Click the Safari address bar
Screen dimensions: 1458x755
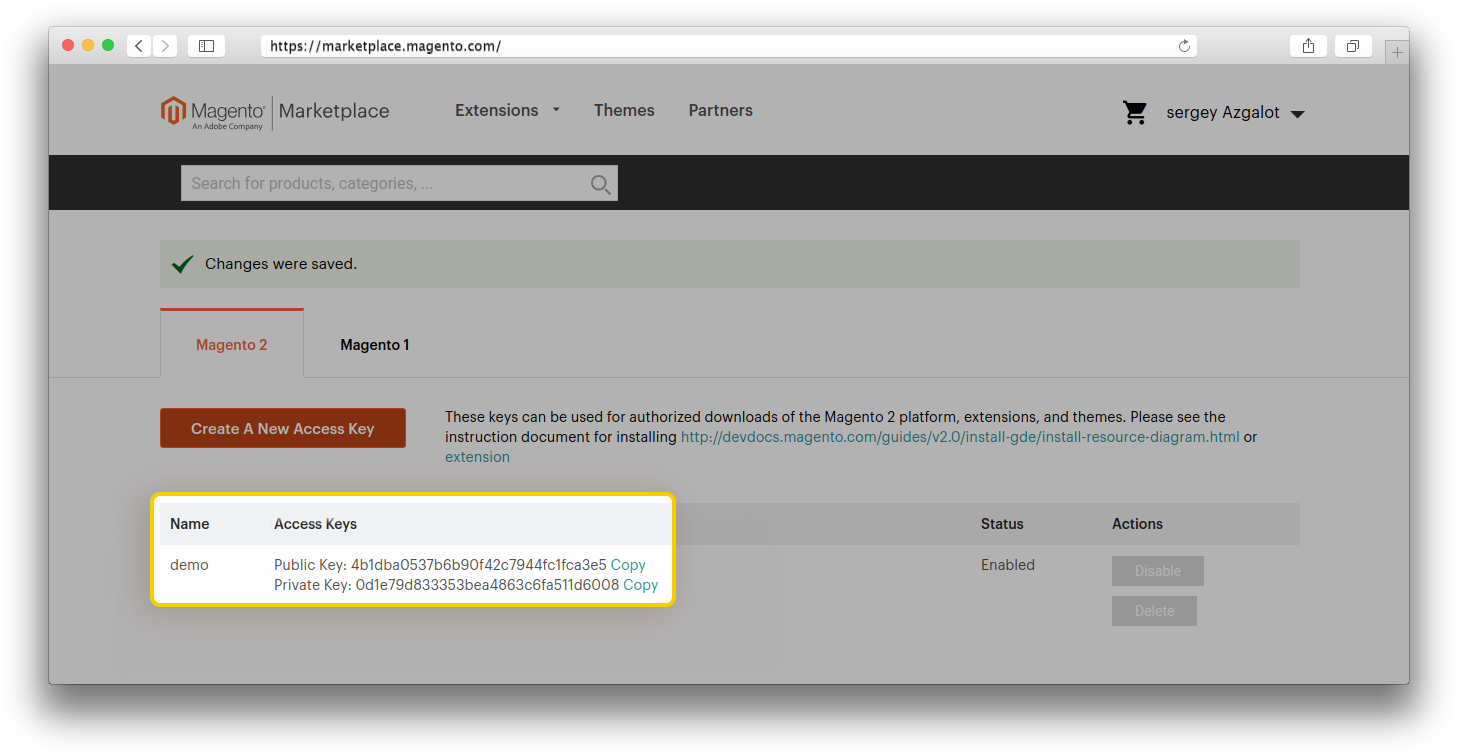pyautogui.click(x=728, y=46)
